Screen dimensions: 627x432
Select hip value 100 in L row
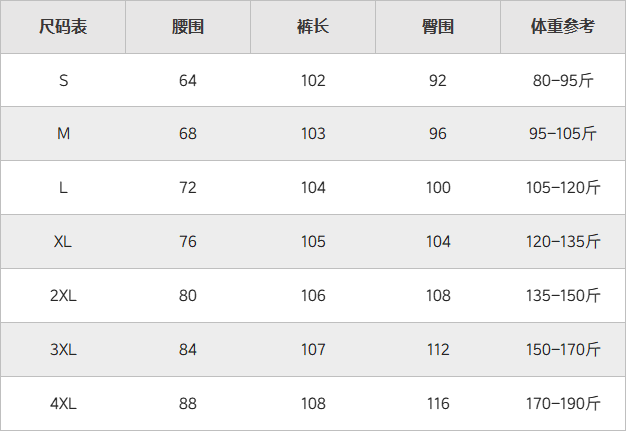[x=438, y=188]
